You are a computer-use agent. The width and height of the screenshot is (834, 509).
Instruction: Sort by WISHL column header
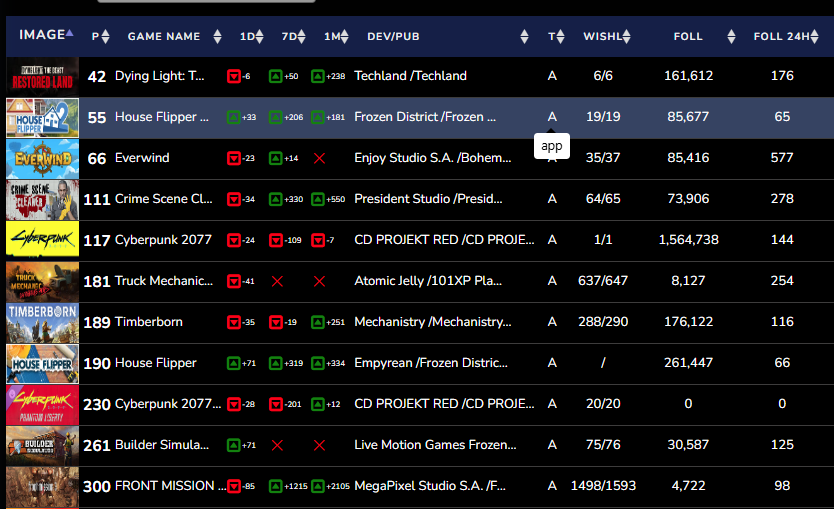607,36
